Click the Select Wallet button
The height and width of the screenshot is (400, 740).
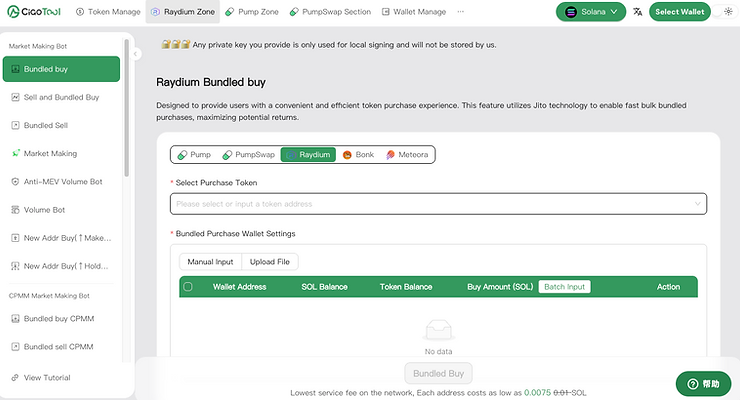[x=680, y=12]
